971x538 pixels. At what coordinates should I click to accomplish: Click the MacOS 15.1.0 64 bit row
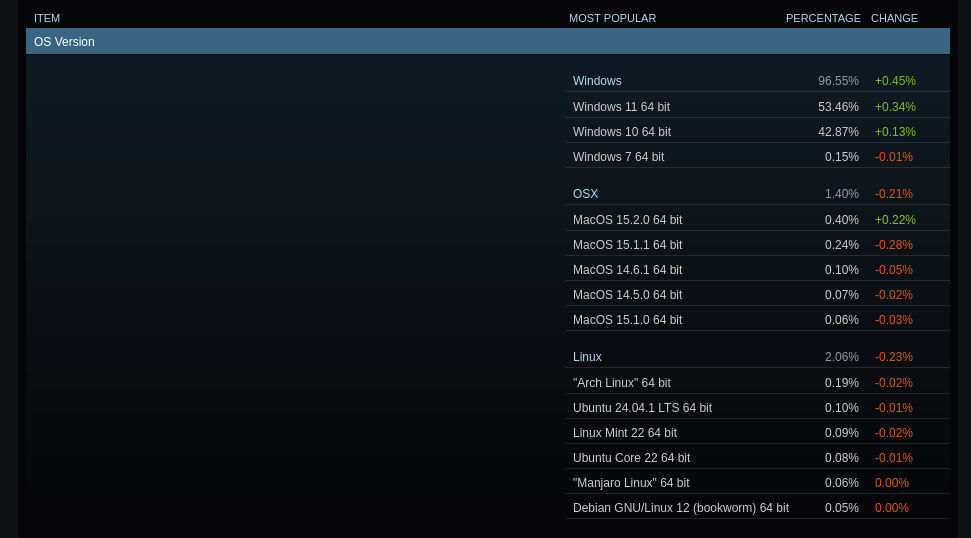tap(757, 319)
